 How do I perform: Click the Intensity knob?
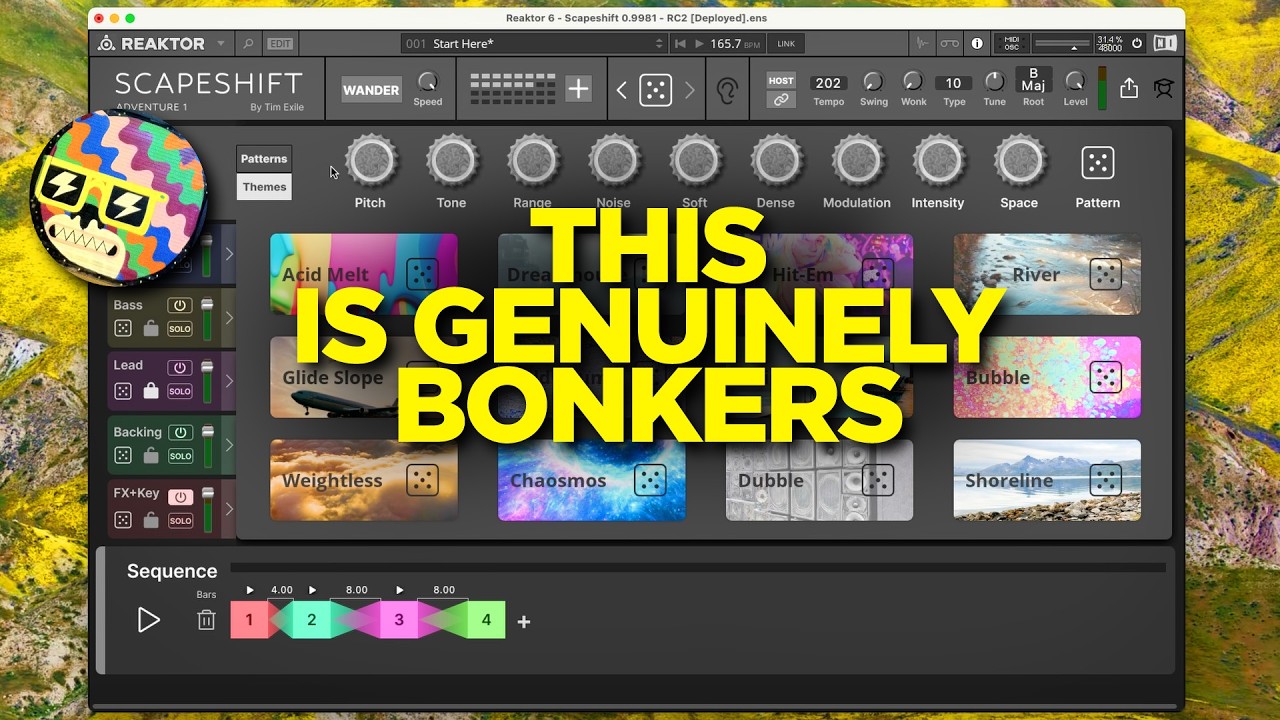tap(938, 160)
